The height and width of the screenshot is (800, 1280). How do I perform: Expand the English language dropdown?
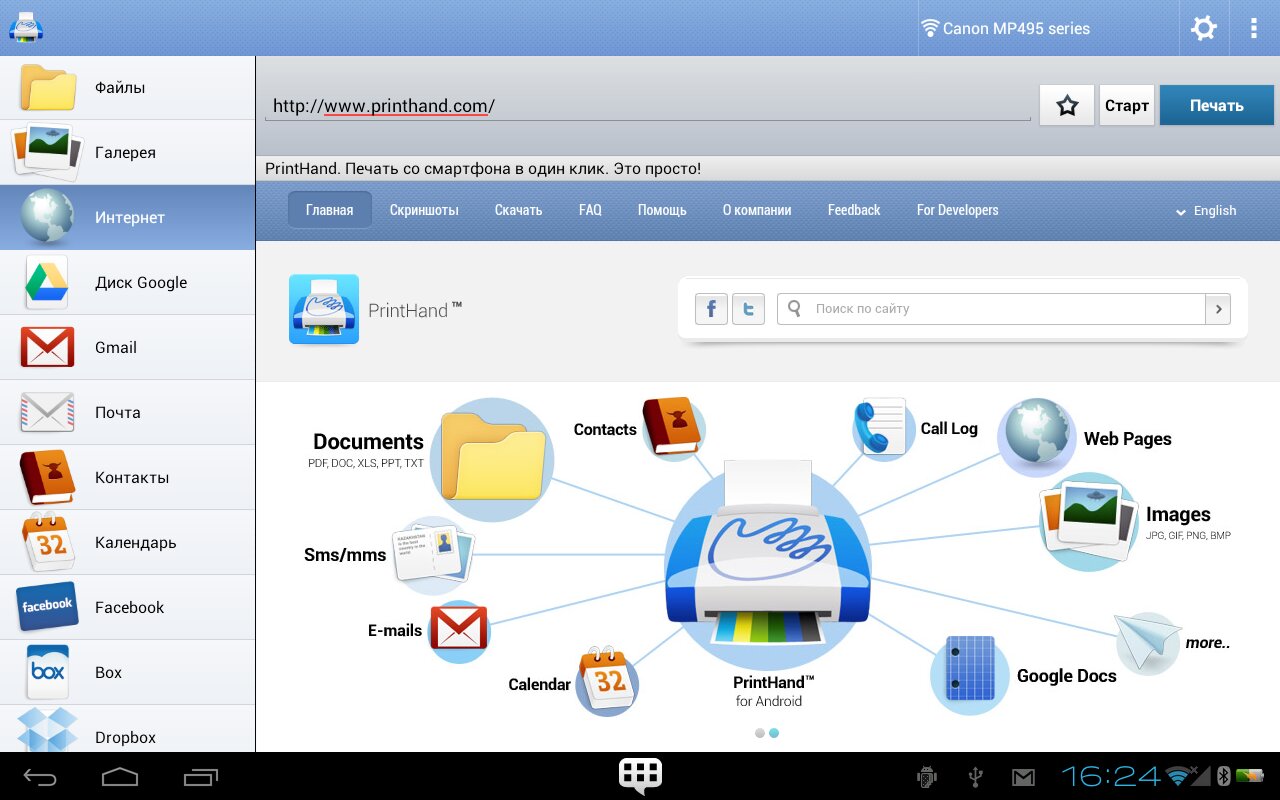click(1206, 211)
